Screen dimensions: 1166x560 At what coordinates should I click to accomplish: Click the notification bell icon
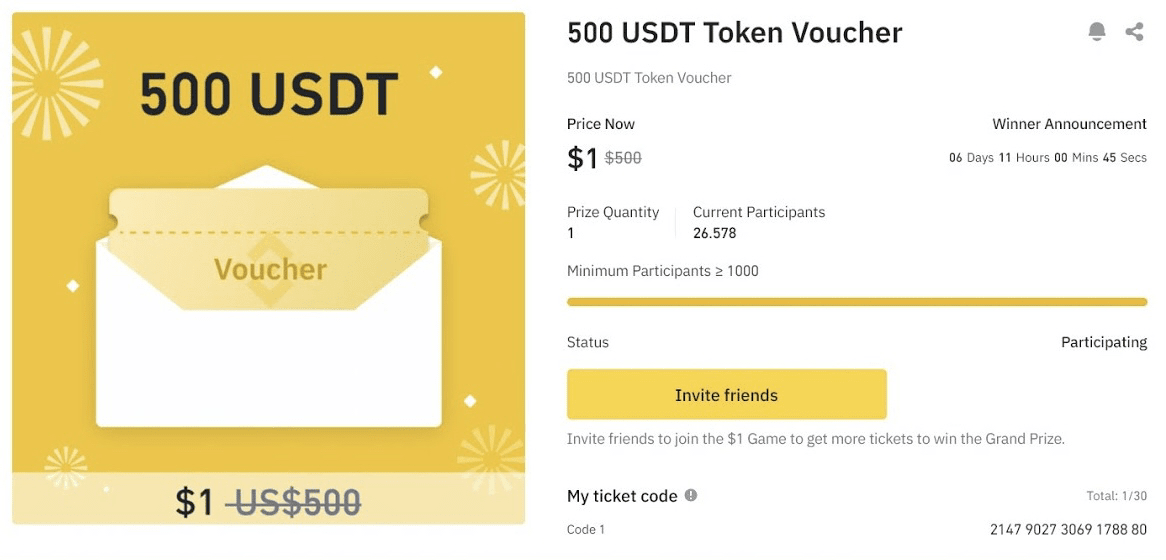(1097, 32)
